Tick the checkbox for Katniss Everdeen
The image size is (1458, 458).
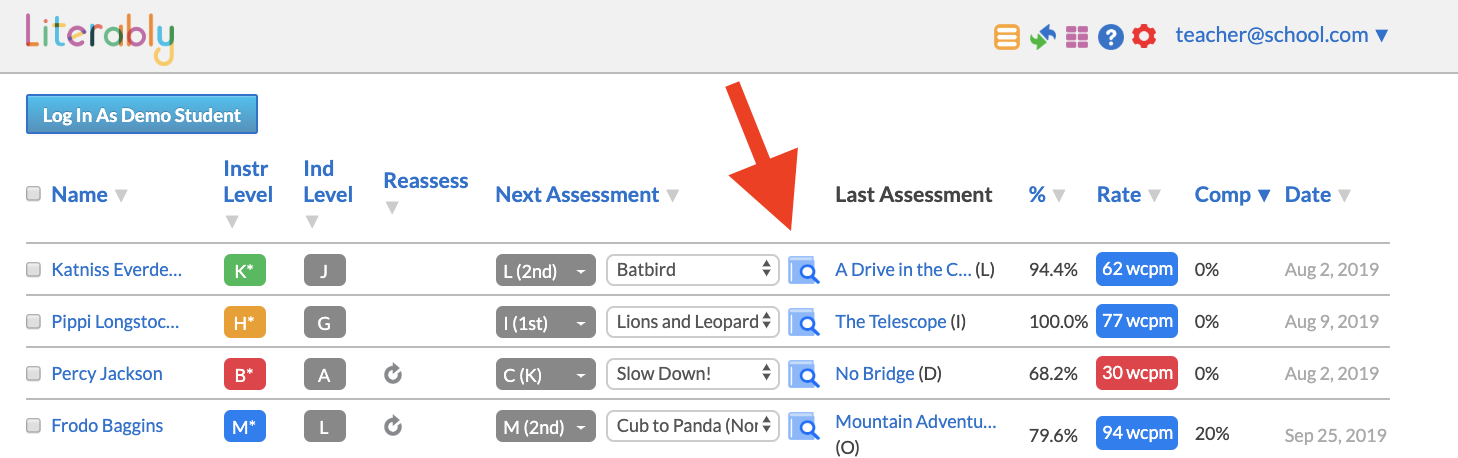34,269
